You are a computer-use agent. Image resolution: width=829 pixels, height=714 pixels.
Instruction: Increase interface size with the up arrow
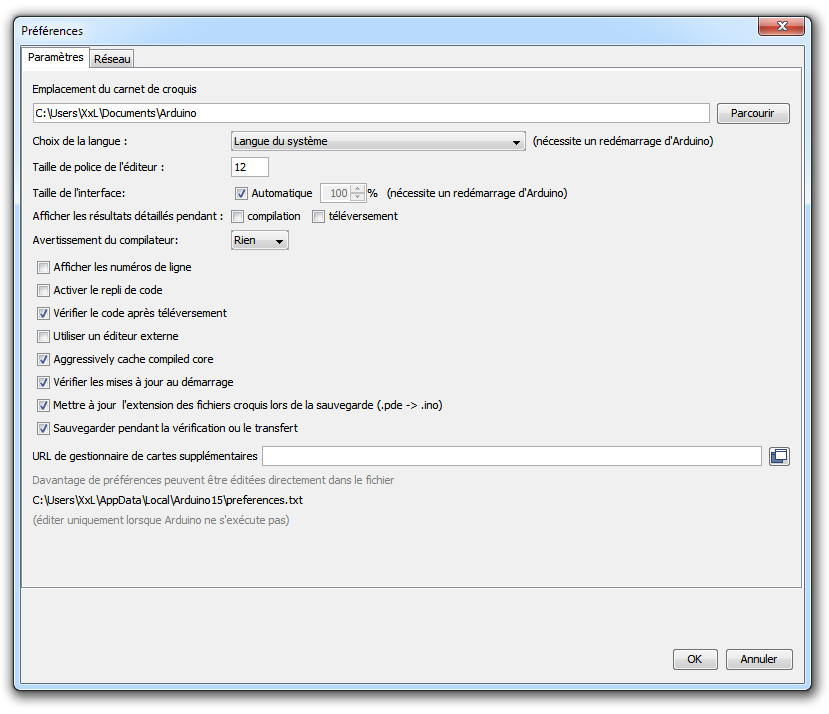pyautogui.click(x=358, y=189)
